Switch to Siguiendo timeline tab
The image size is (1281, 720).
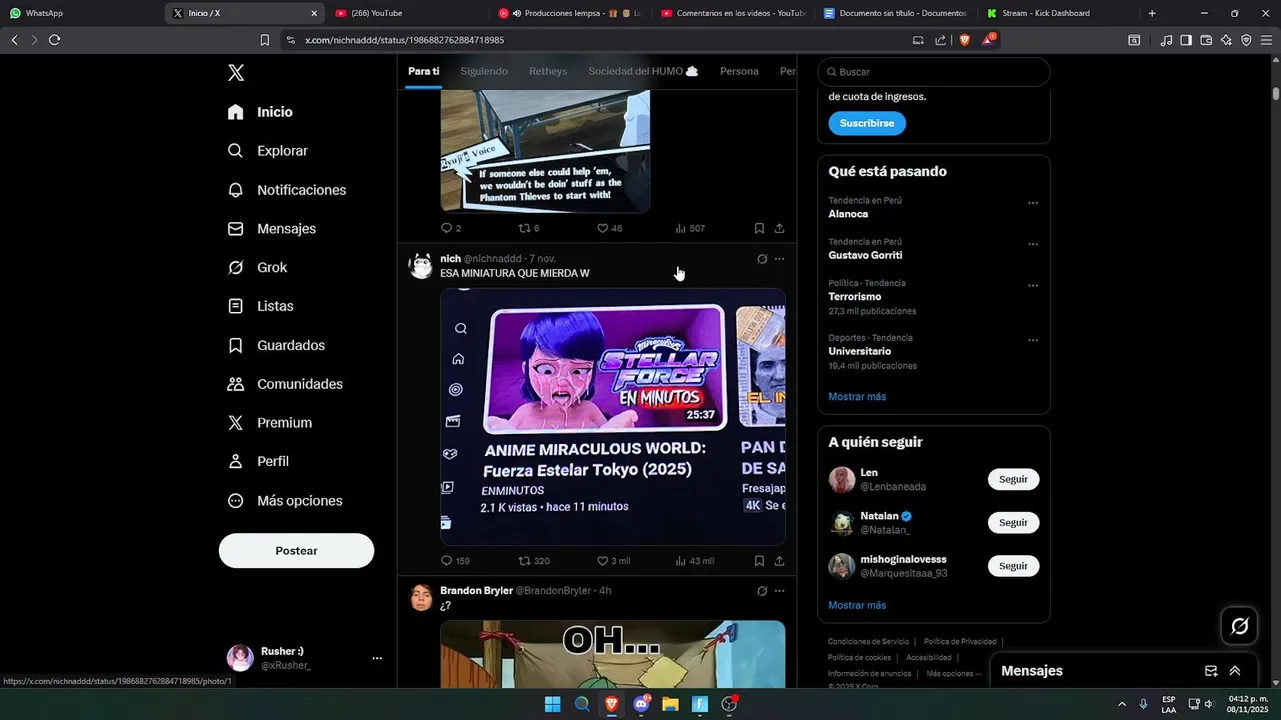pyautogui.click(x=484, y=71)
